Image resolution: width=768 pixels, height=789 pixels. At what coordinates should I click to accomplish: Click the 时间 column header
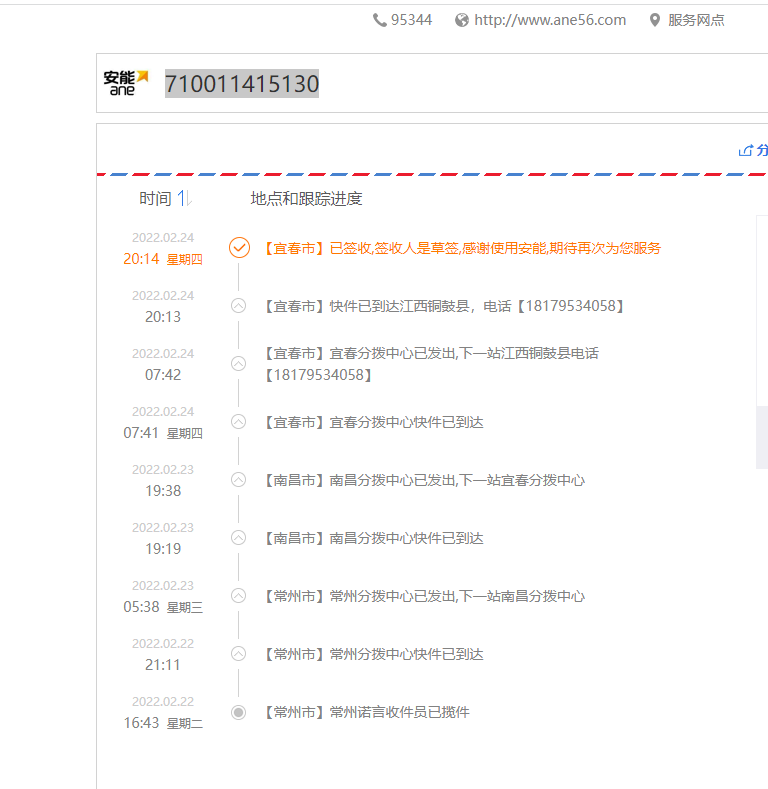click(156, 199)
